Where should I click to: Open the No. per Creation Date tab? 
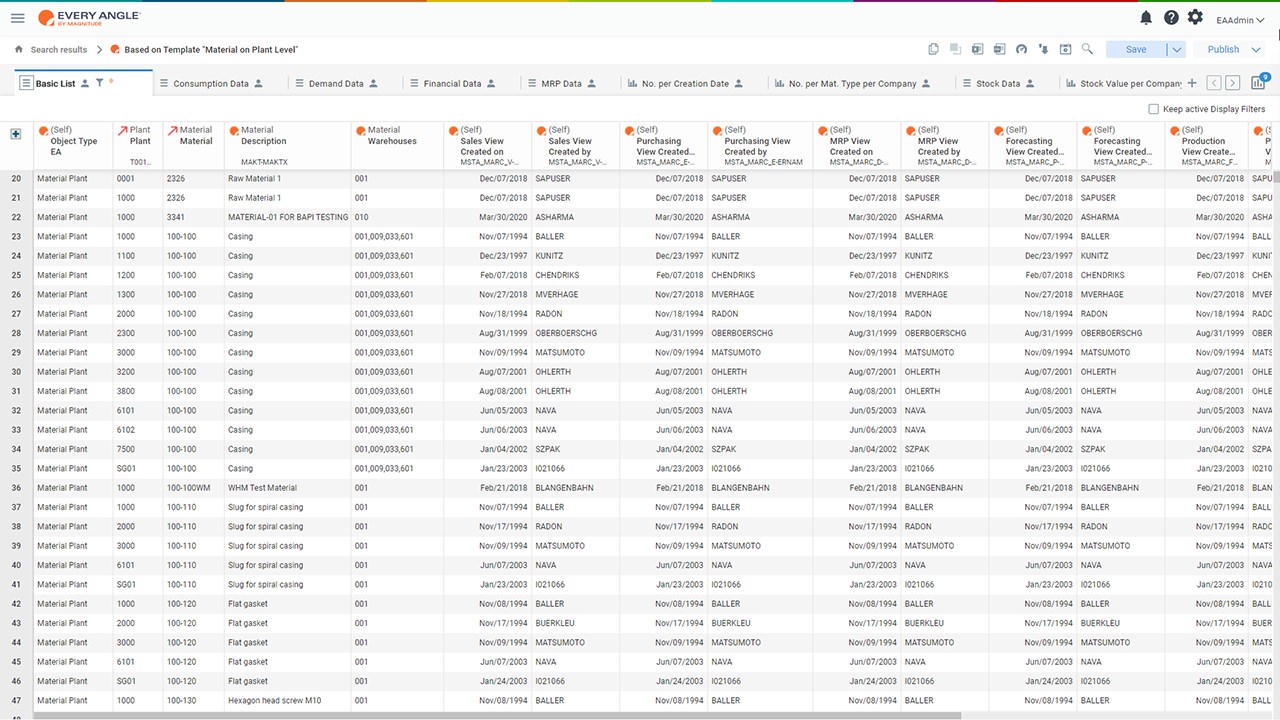(685, 84)
